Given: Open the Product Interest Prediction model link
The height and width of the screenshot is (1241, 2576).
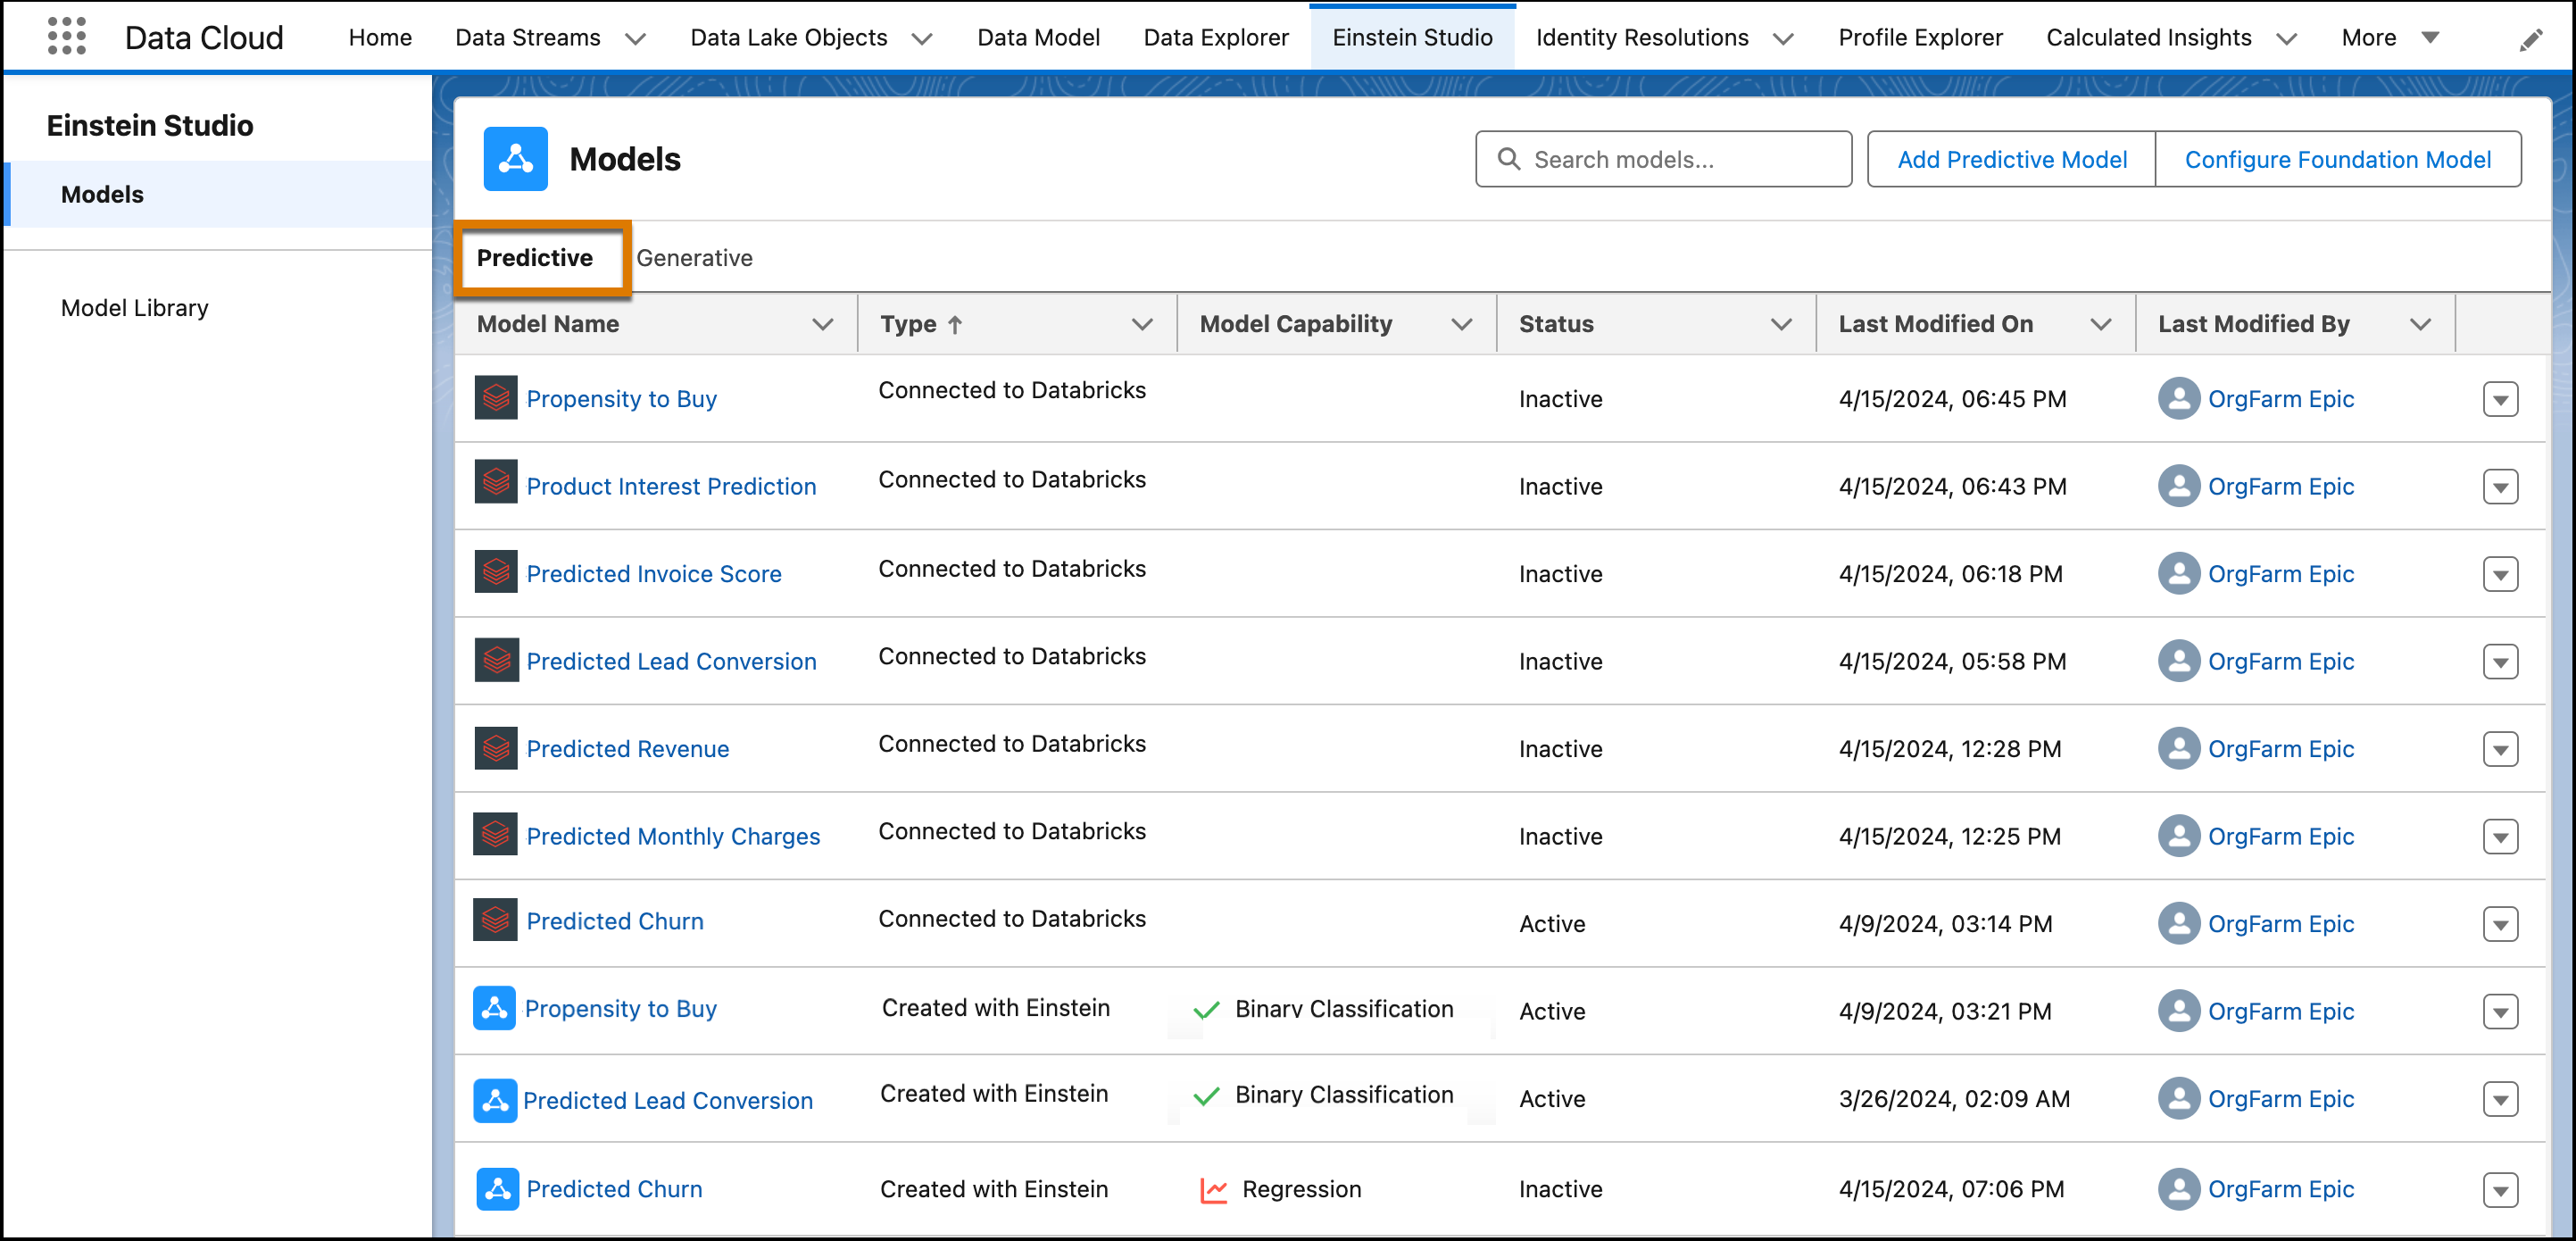Looking at the screenshot, I should point(671,487).
